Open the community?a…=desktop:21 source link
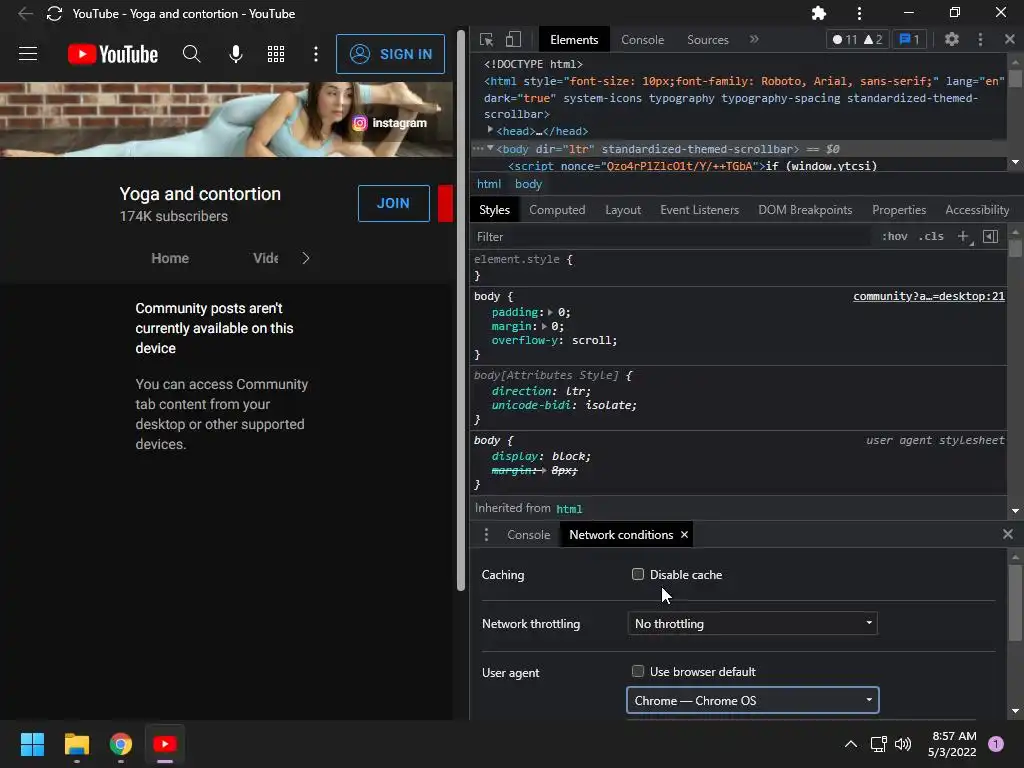This screenshot has height=768, width=1024. 929,296
